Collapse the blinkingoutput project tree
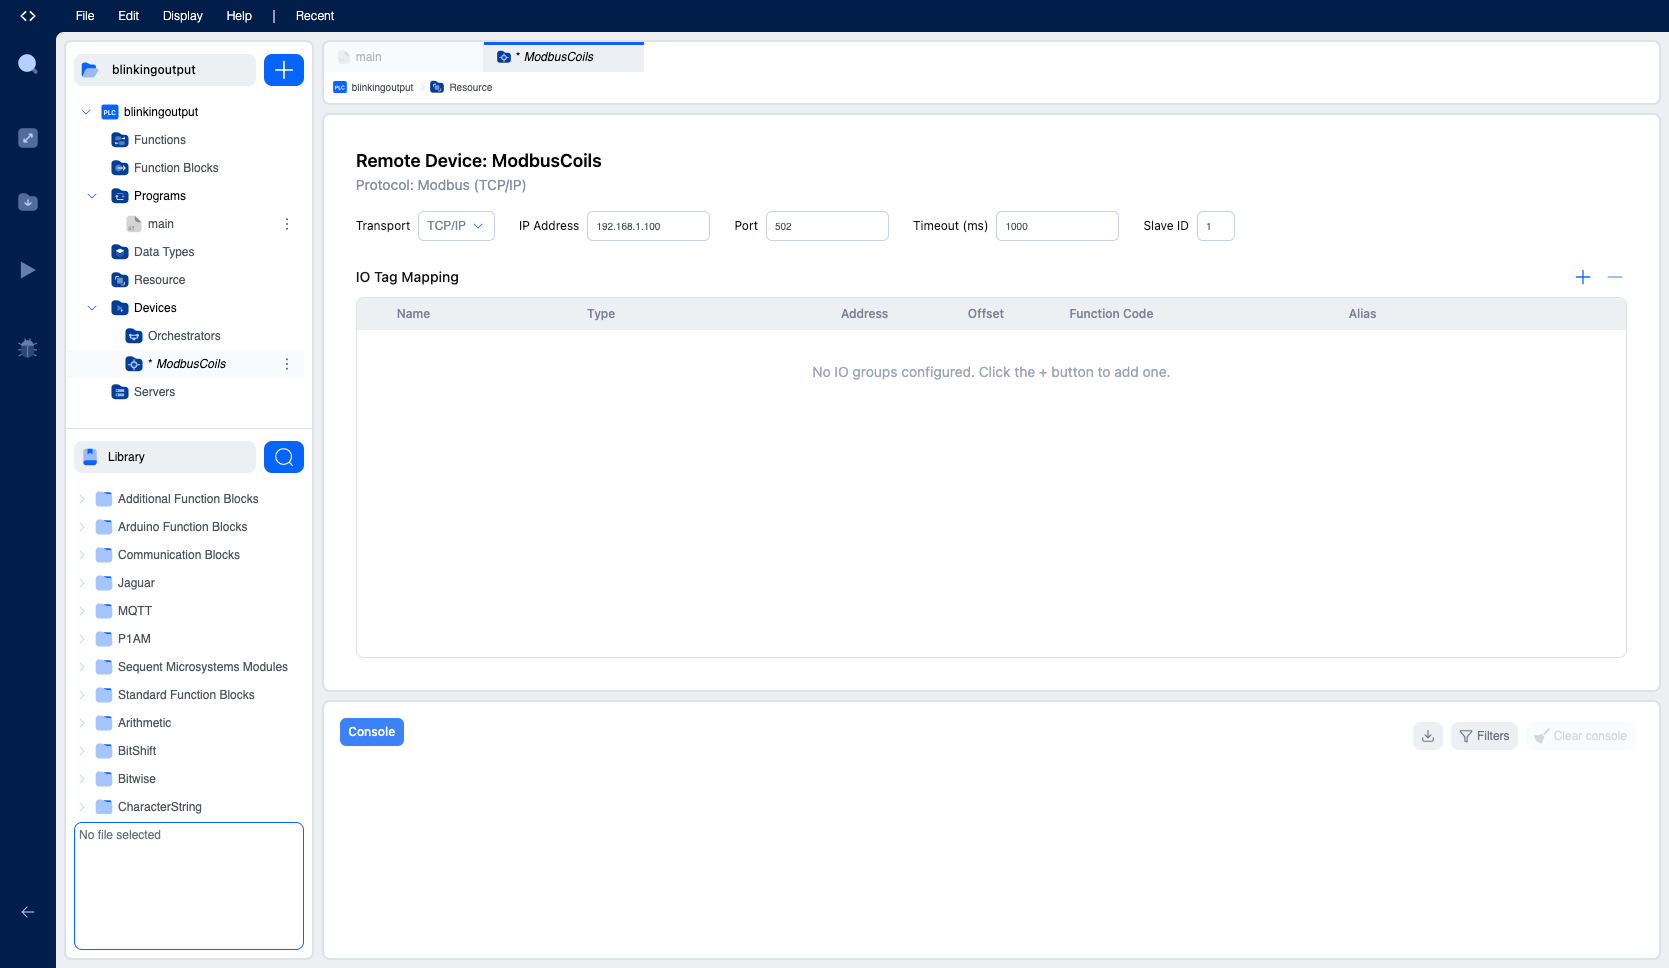 [x=86, y=112]
